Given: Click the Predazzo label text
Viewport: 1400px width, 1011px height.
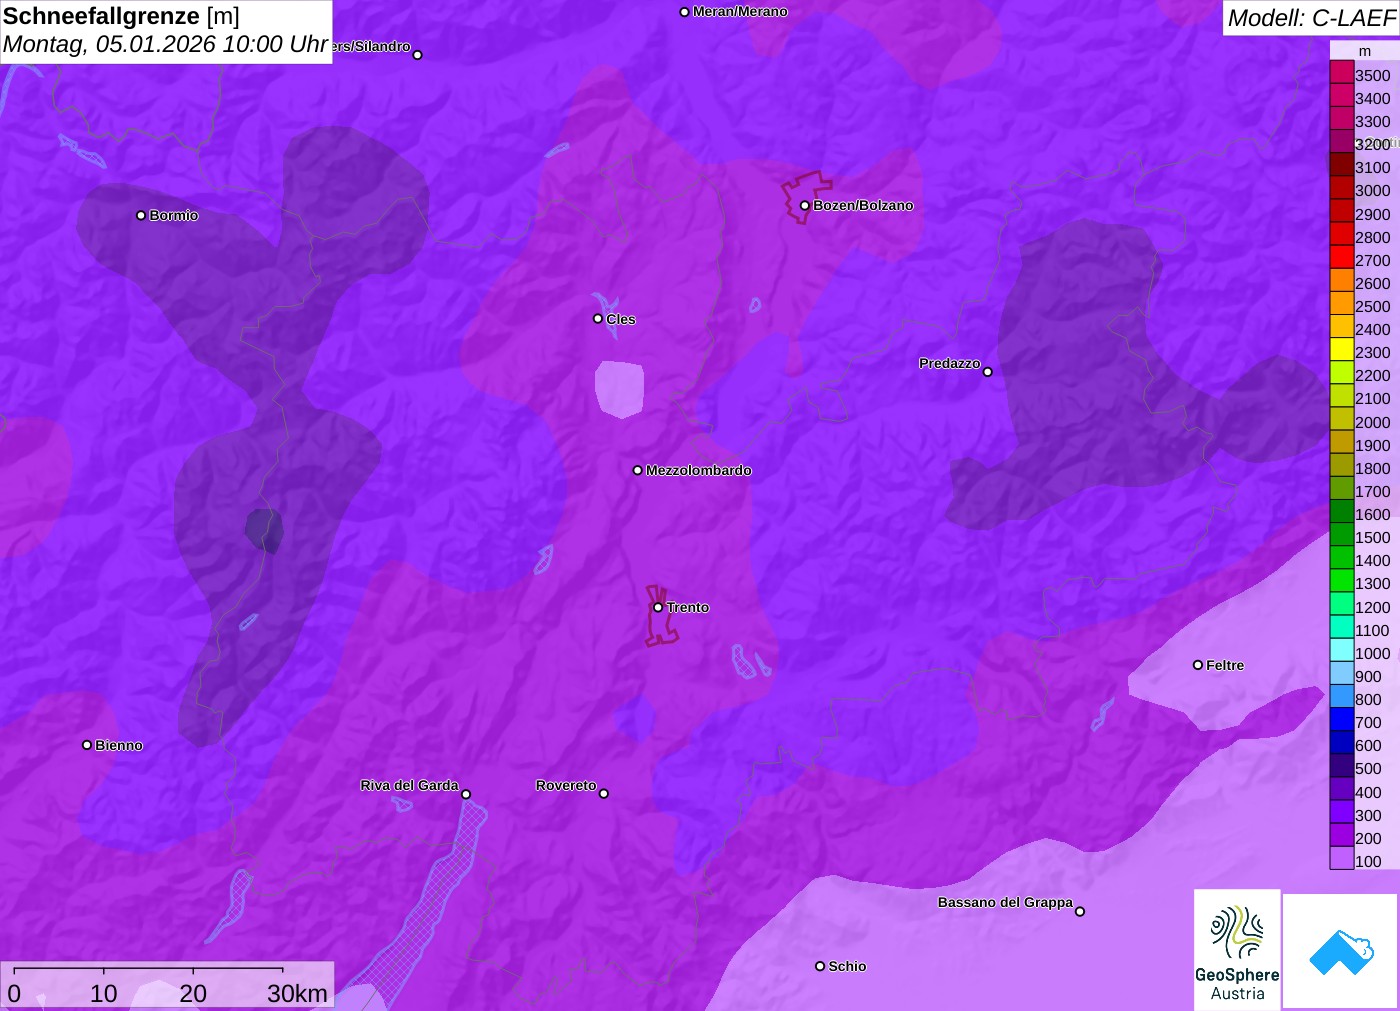Looking at the screenshot, I should click(x=950, y=364).
